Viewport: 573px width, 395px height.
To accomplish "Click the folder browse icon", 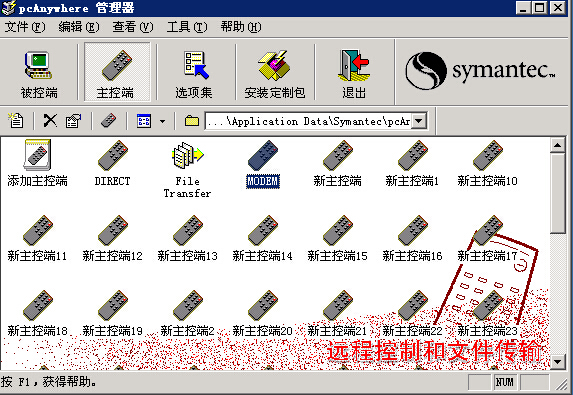I will pyautogui.click(x=191, y=121).
